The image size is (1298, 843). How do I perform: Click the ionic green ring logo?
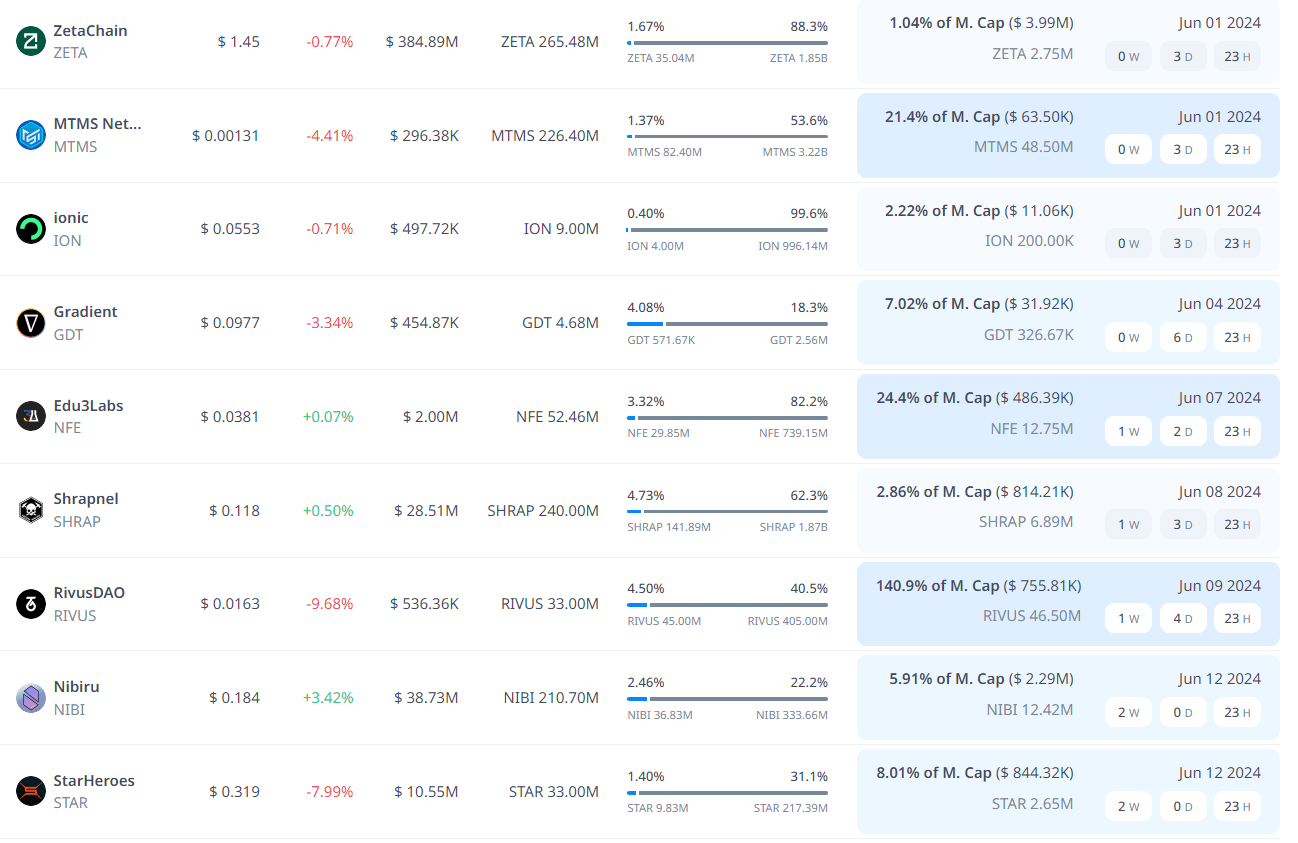coord(31,229)
